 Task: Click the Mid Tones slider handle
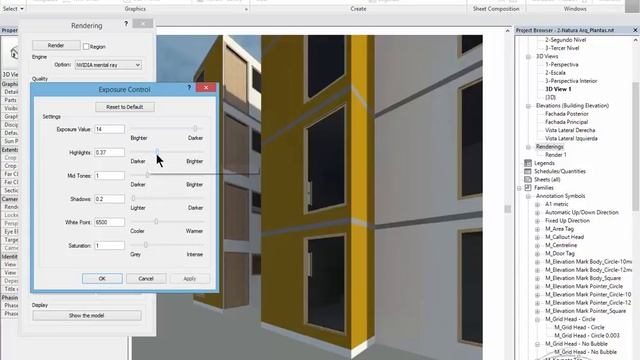click(x=147, y=175)
